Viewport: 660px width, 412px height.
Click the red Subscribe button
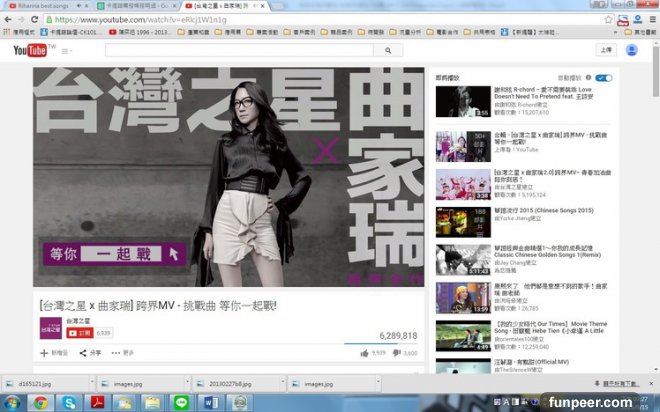coord(79,332)
